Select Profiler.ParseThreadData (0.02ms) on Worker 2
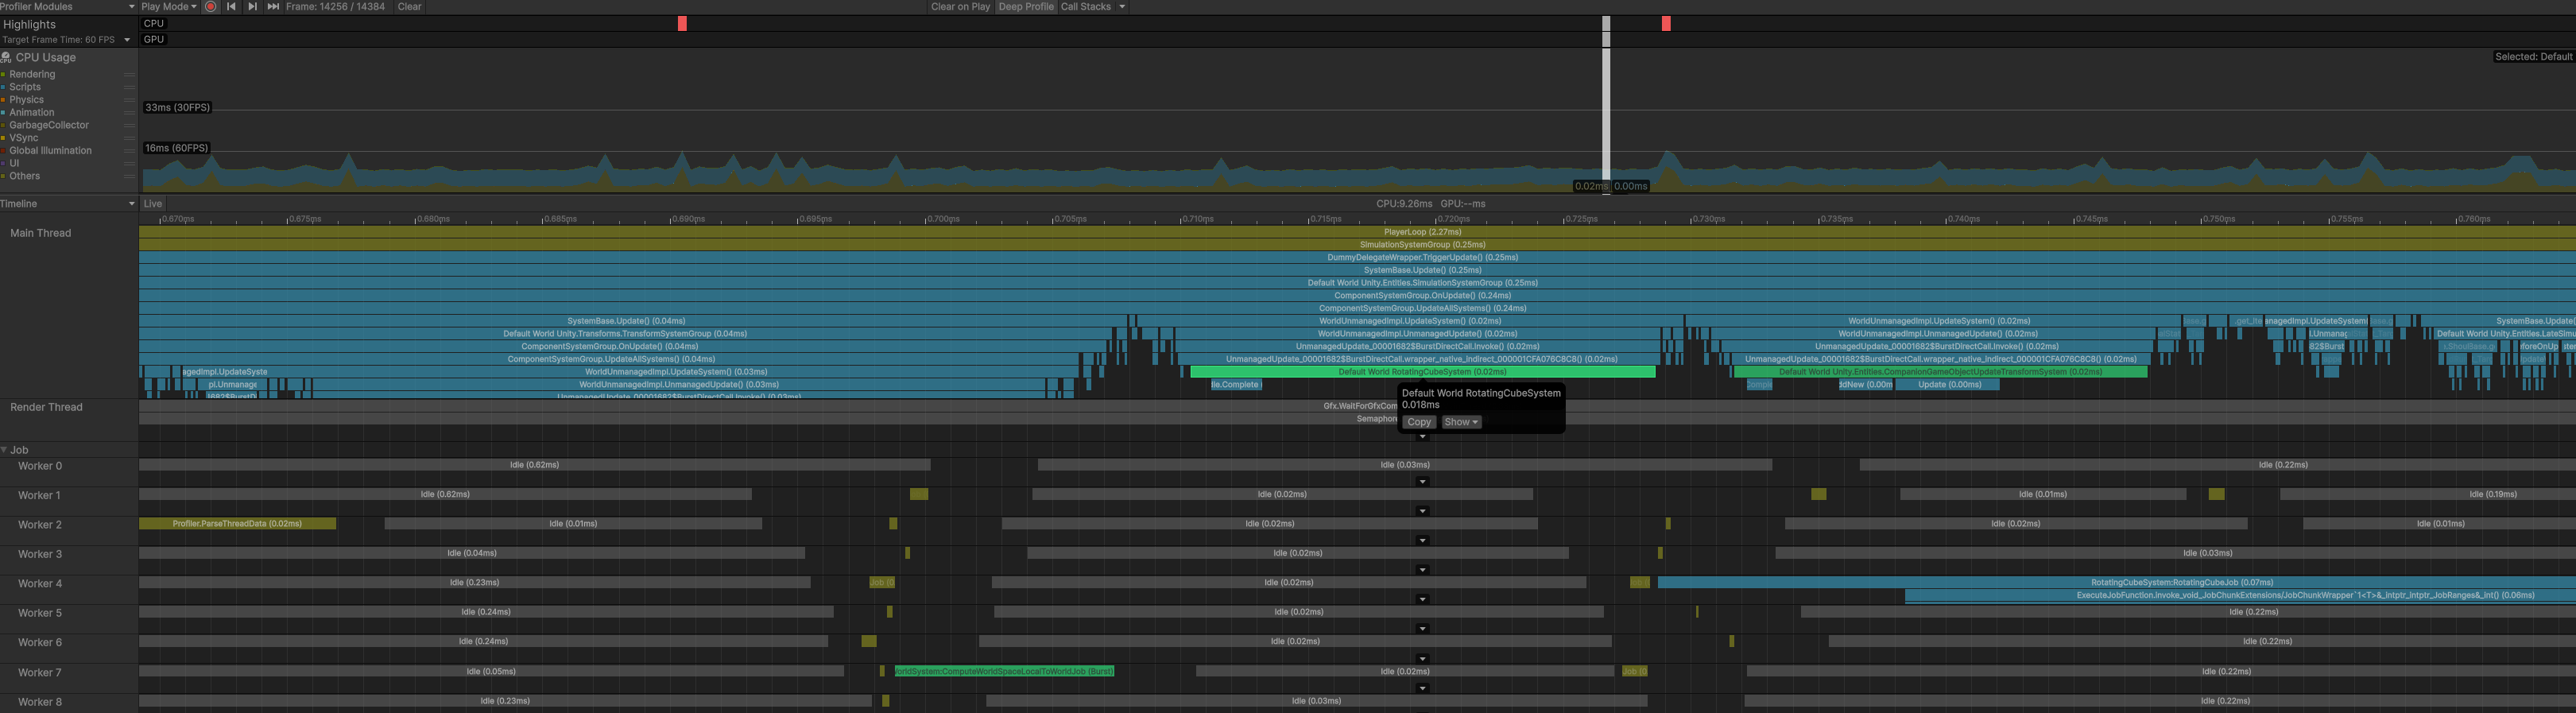Screen dimensions: 2576x713 tap(237, 523)
